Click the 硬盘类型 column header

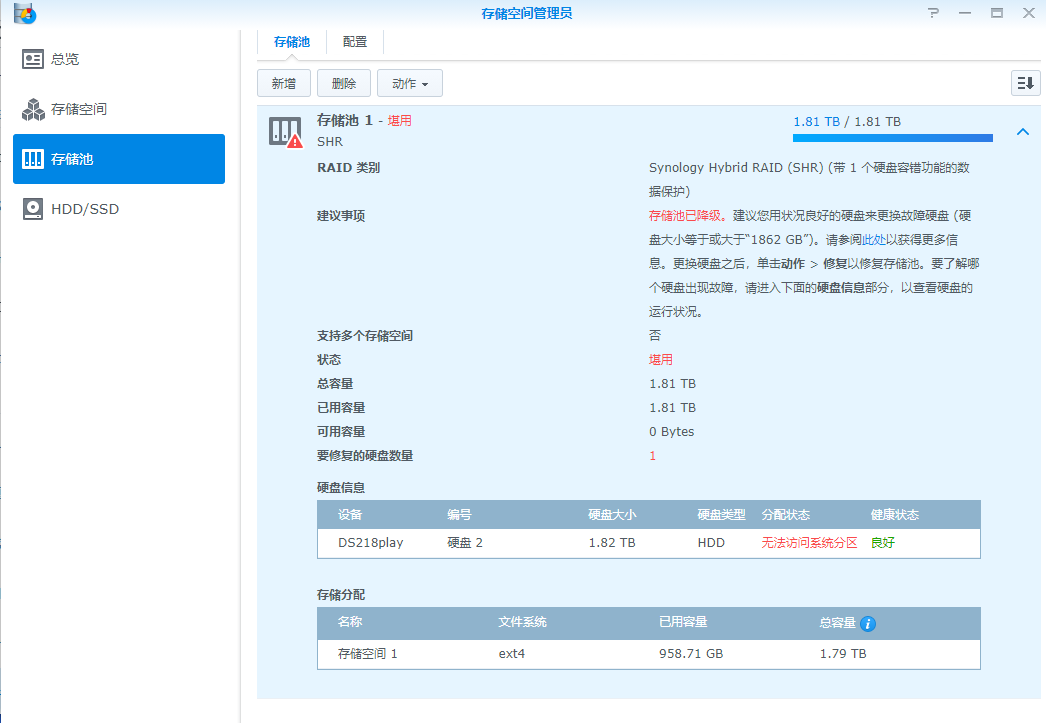click(x=722, y=515)
